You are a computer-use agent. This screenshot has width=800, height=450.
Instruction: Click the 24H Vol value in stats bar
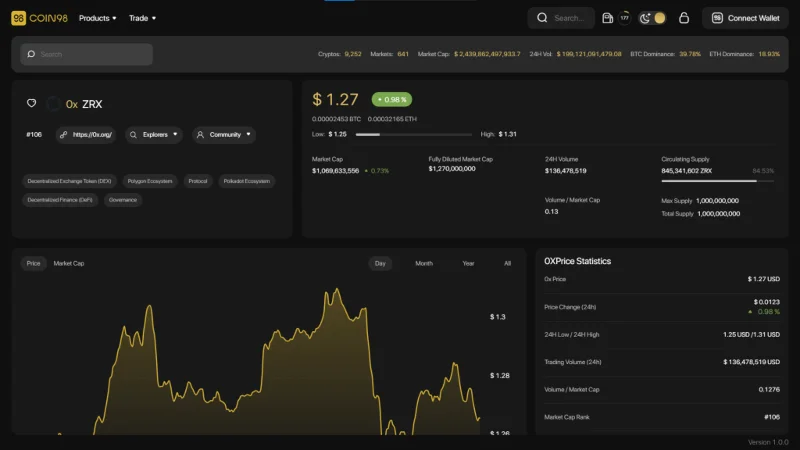589,54
